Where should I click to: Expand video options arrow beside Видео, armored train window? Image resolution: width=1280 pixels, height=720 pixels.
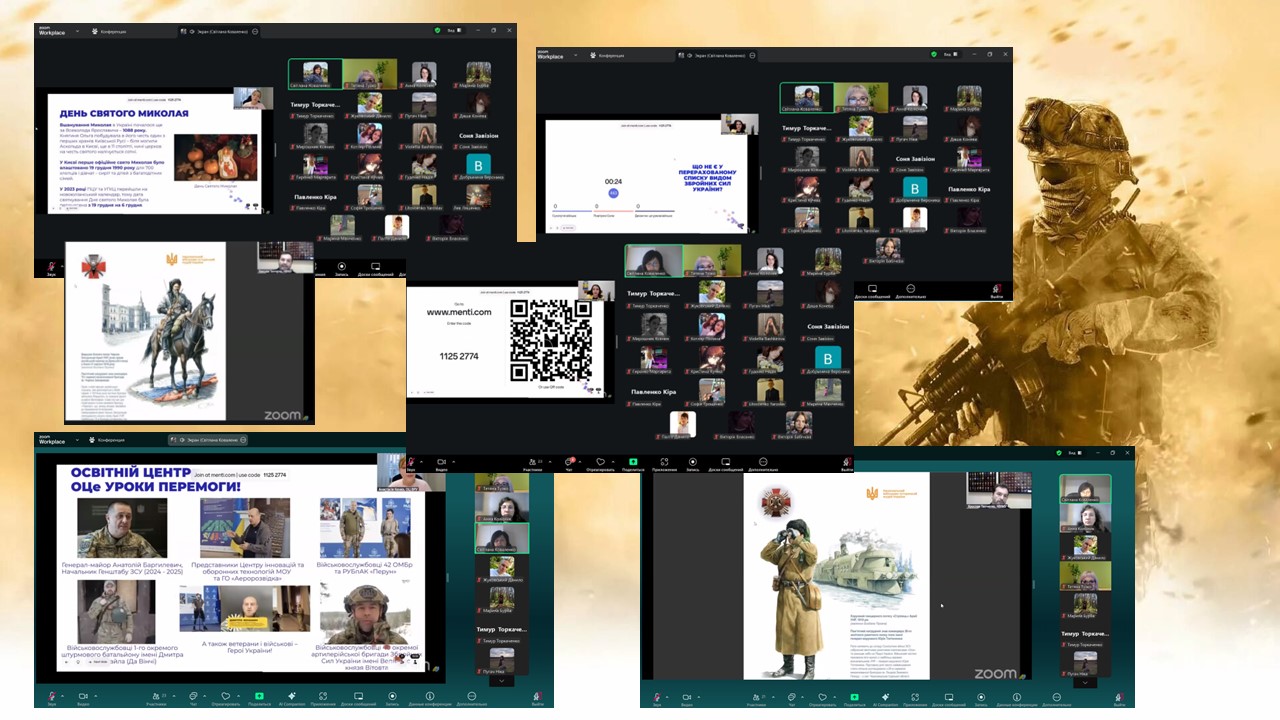[701, 695]
